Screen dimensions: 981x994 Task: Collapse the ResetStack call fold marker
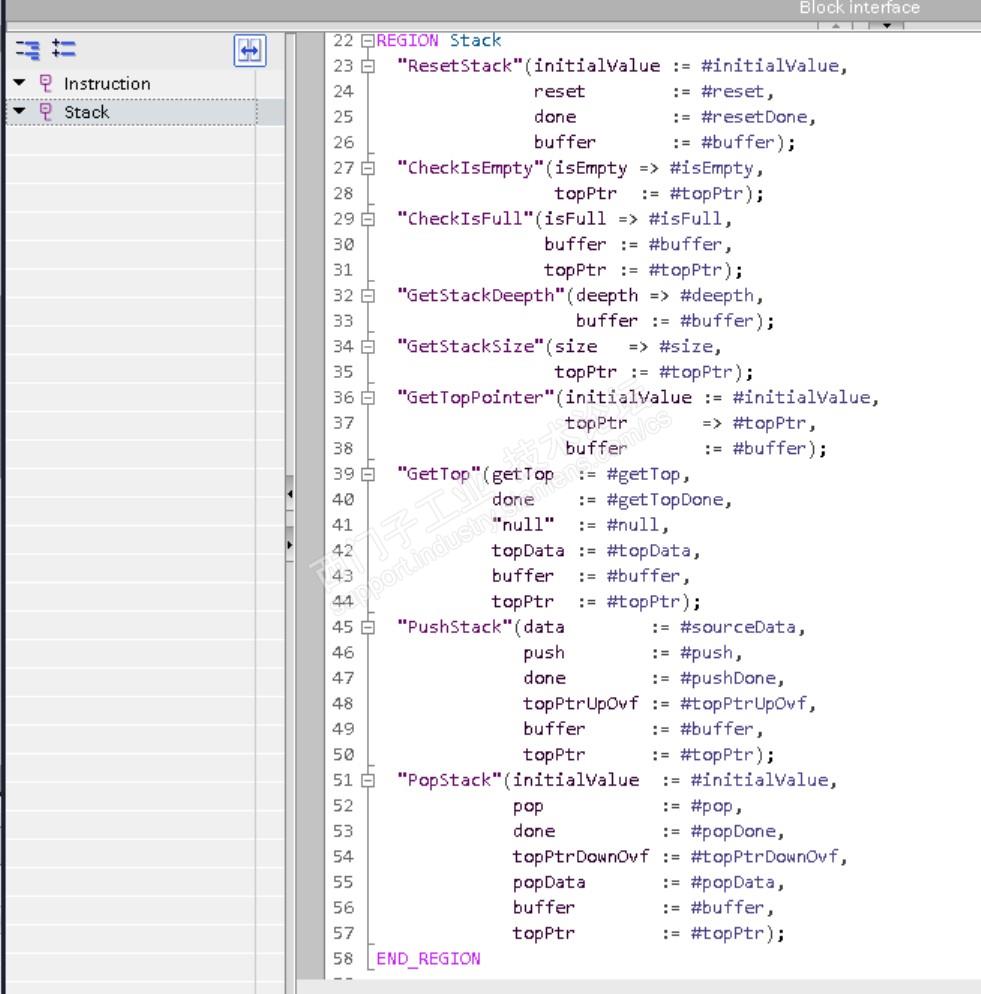coord(368,66)
